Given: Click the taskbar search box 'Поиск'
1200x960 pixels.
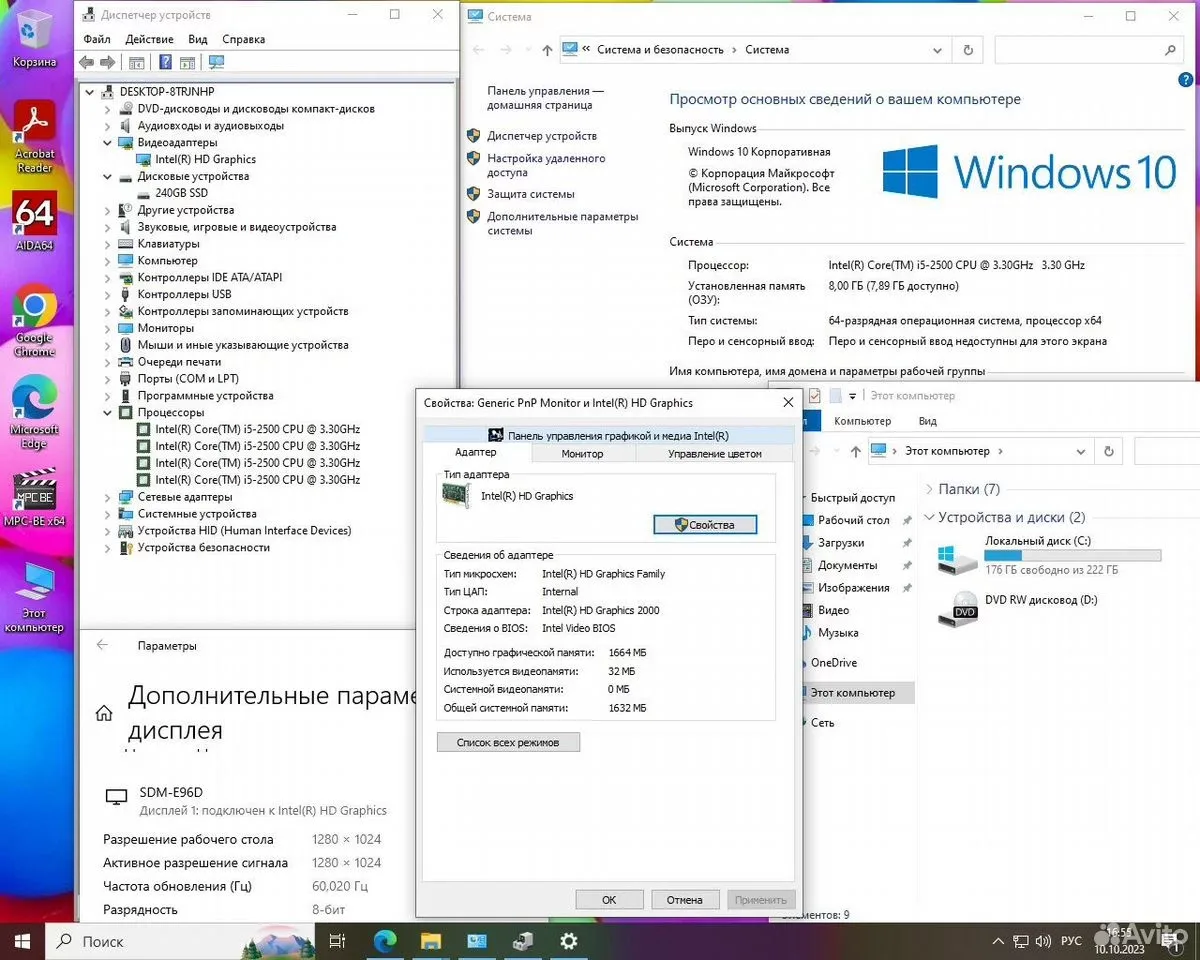Looking at the screenshot, I should point(180,941).
